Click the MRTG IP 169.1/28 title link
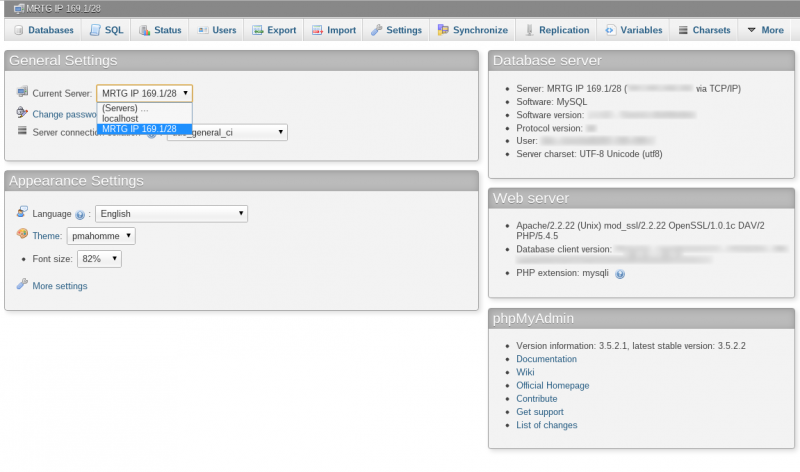 tap(63, 8)
